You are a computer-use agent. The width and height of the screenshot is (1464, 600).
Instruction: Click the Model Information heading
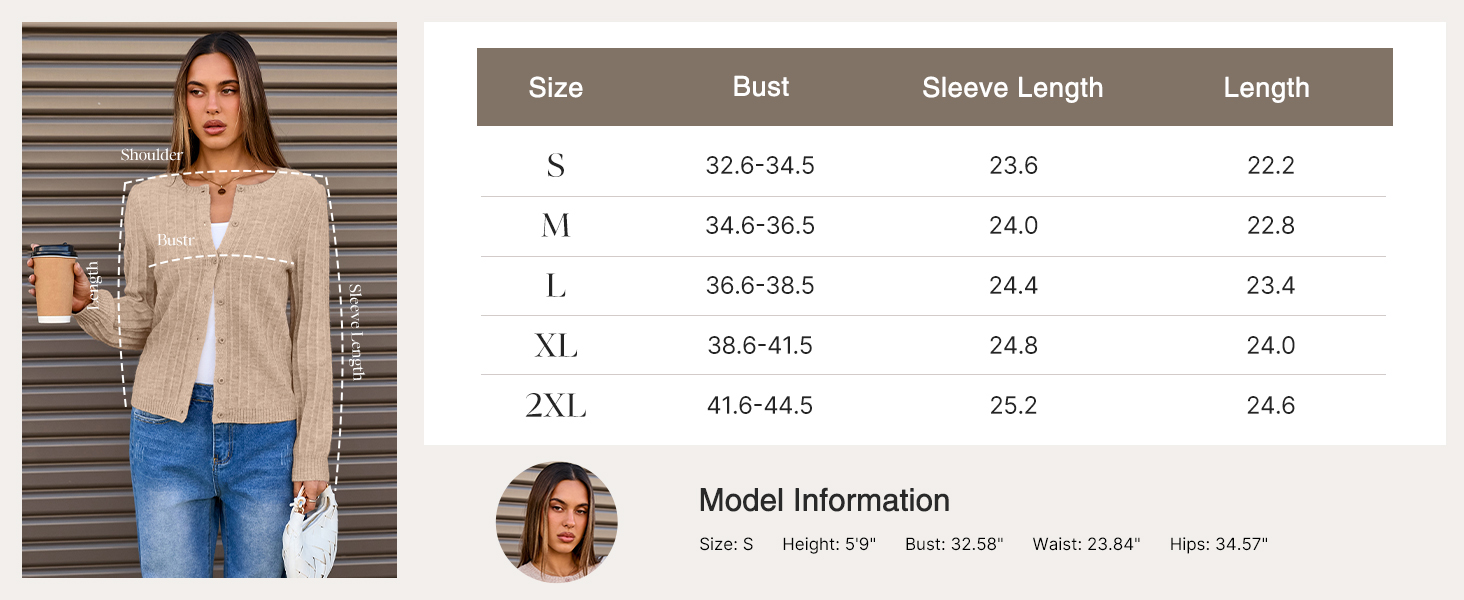(824, 500)
